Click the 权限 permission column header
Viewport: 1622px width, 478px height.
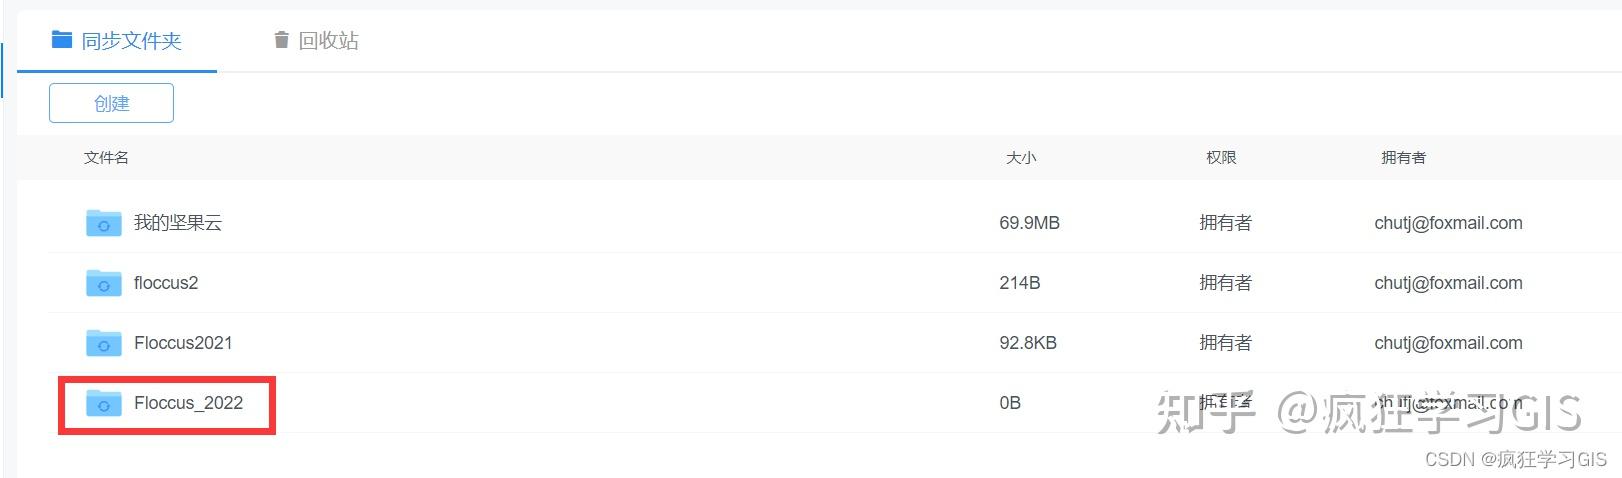click(1221, 158)
